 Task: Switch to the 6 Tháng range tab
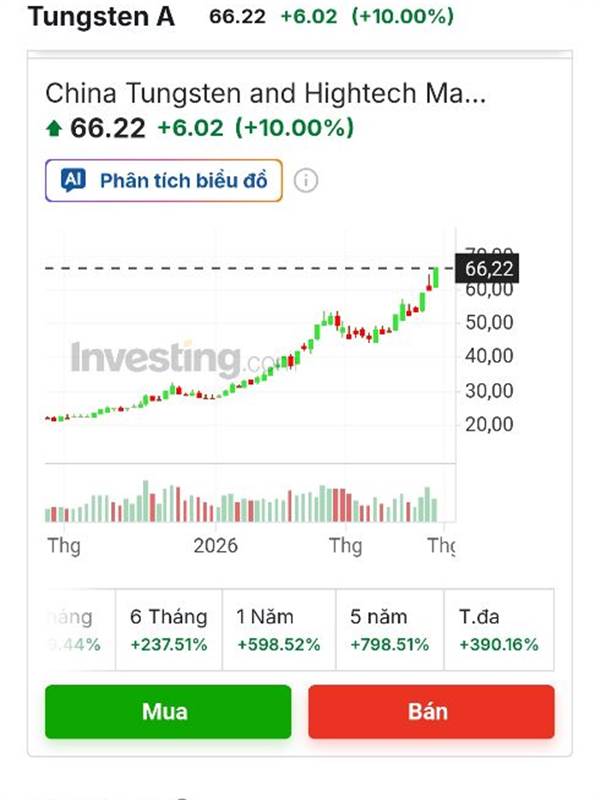coord(169,630)
